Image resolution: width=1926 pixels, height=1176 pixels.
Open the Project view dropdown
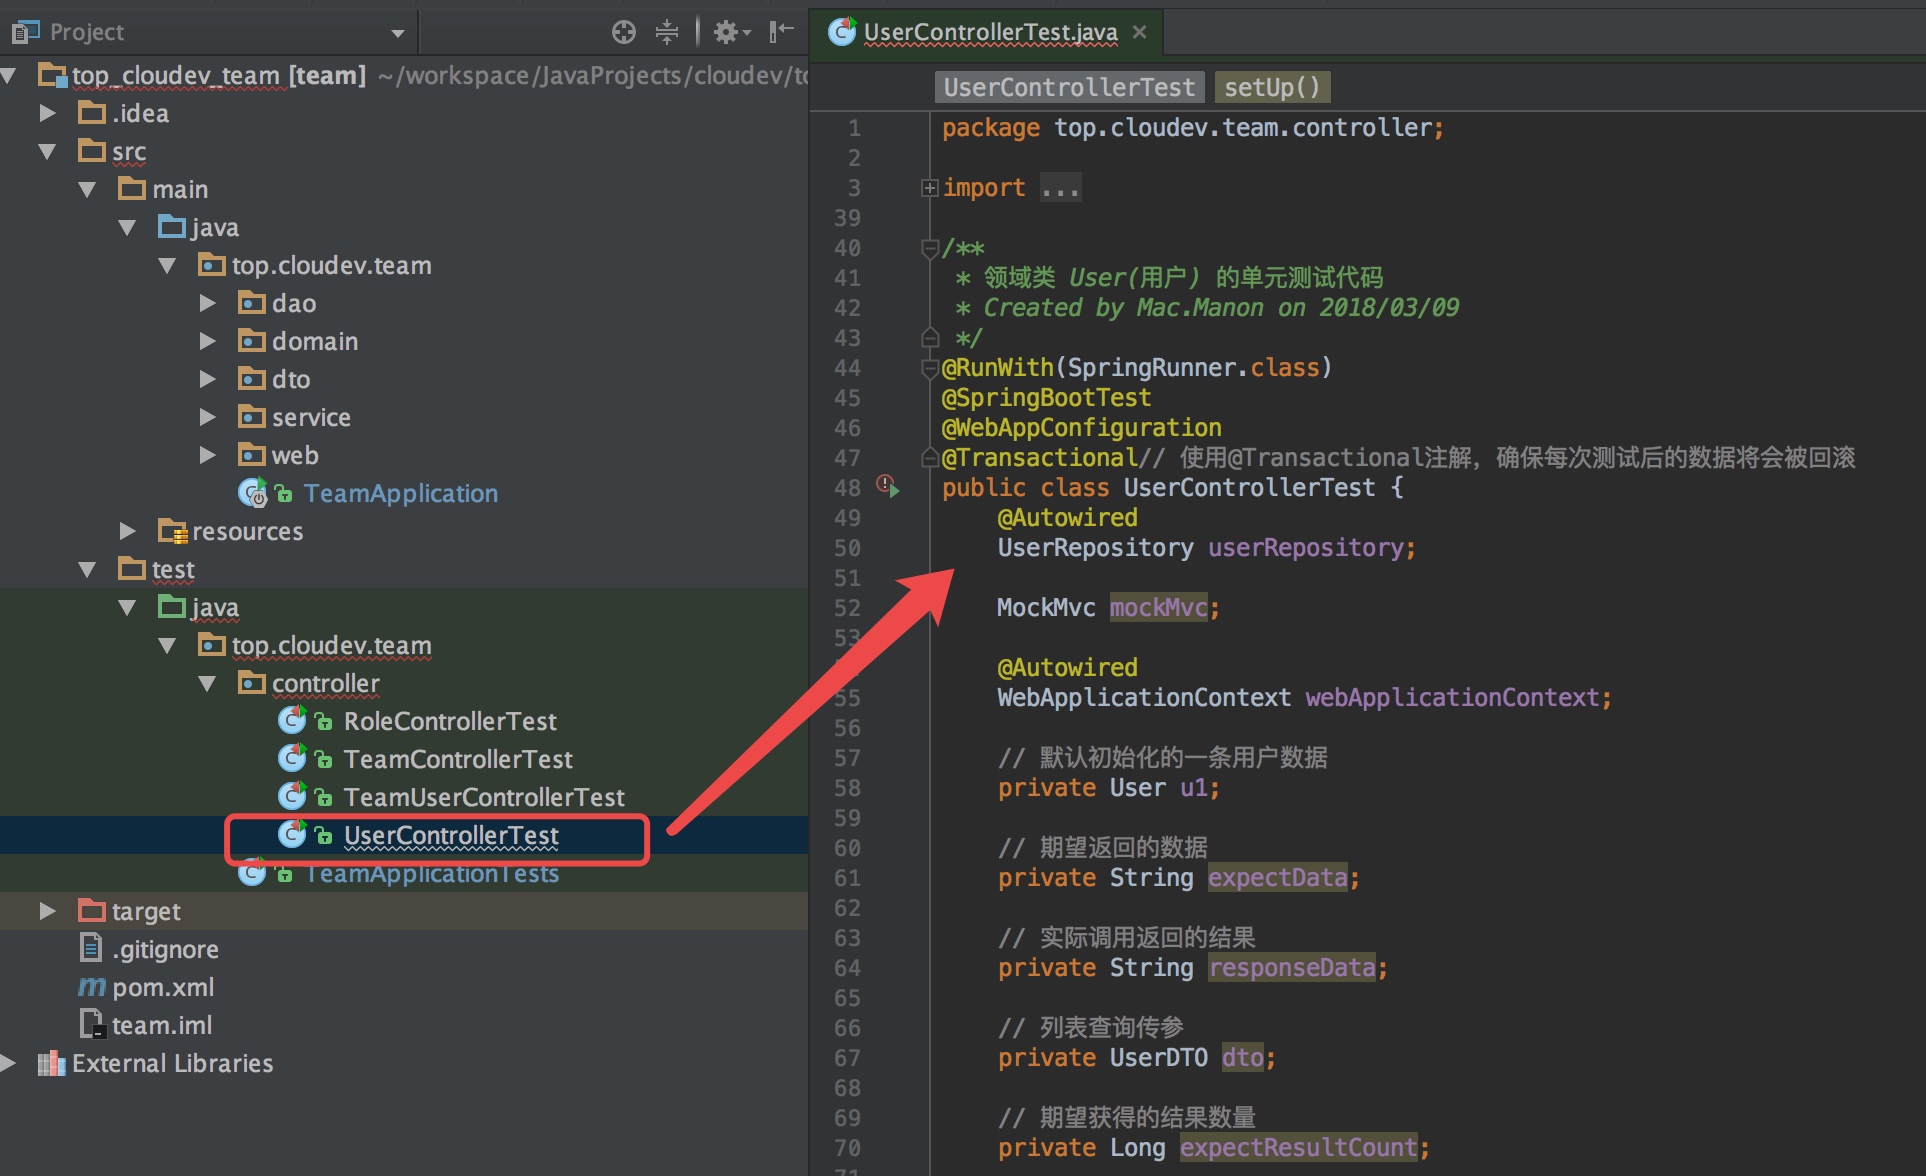pos(397,33)
